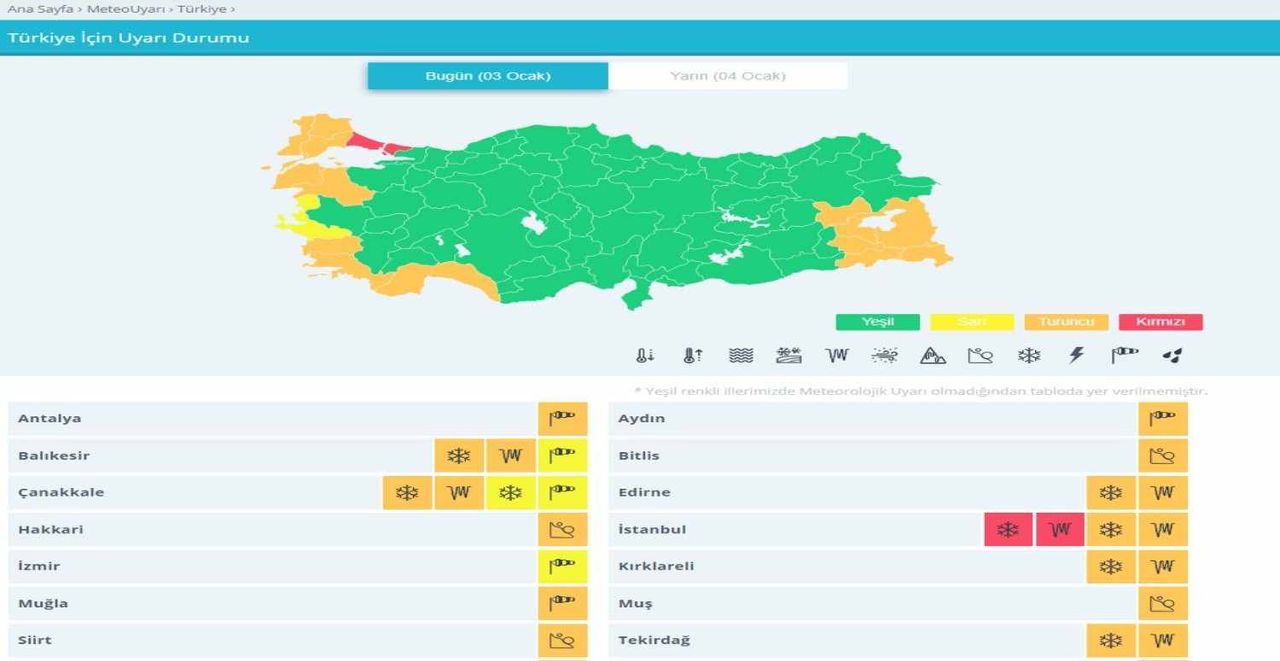Open Tekirdağ snow warning icon
This screenshot has height=661, width=1280.
coord(1111,640)
